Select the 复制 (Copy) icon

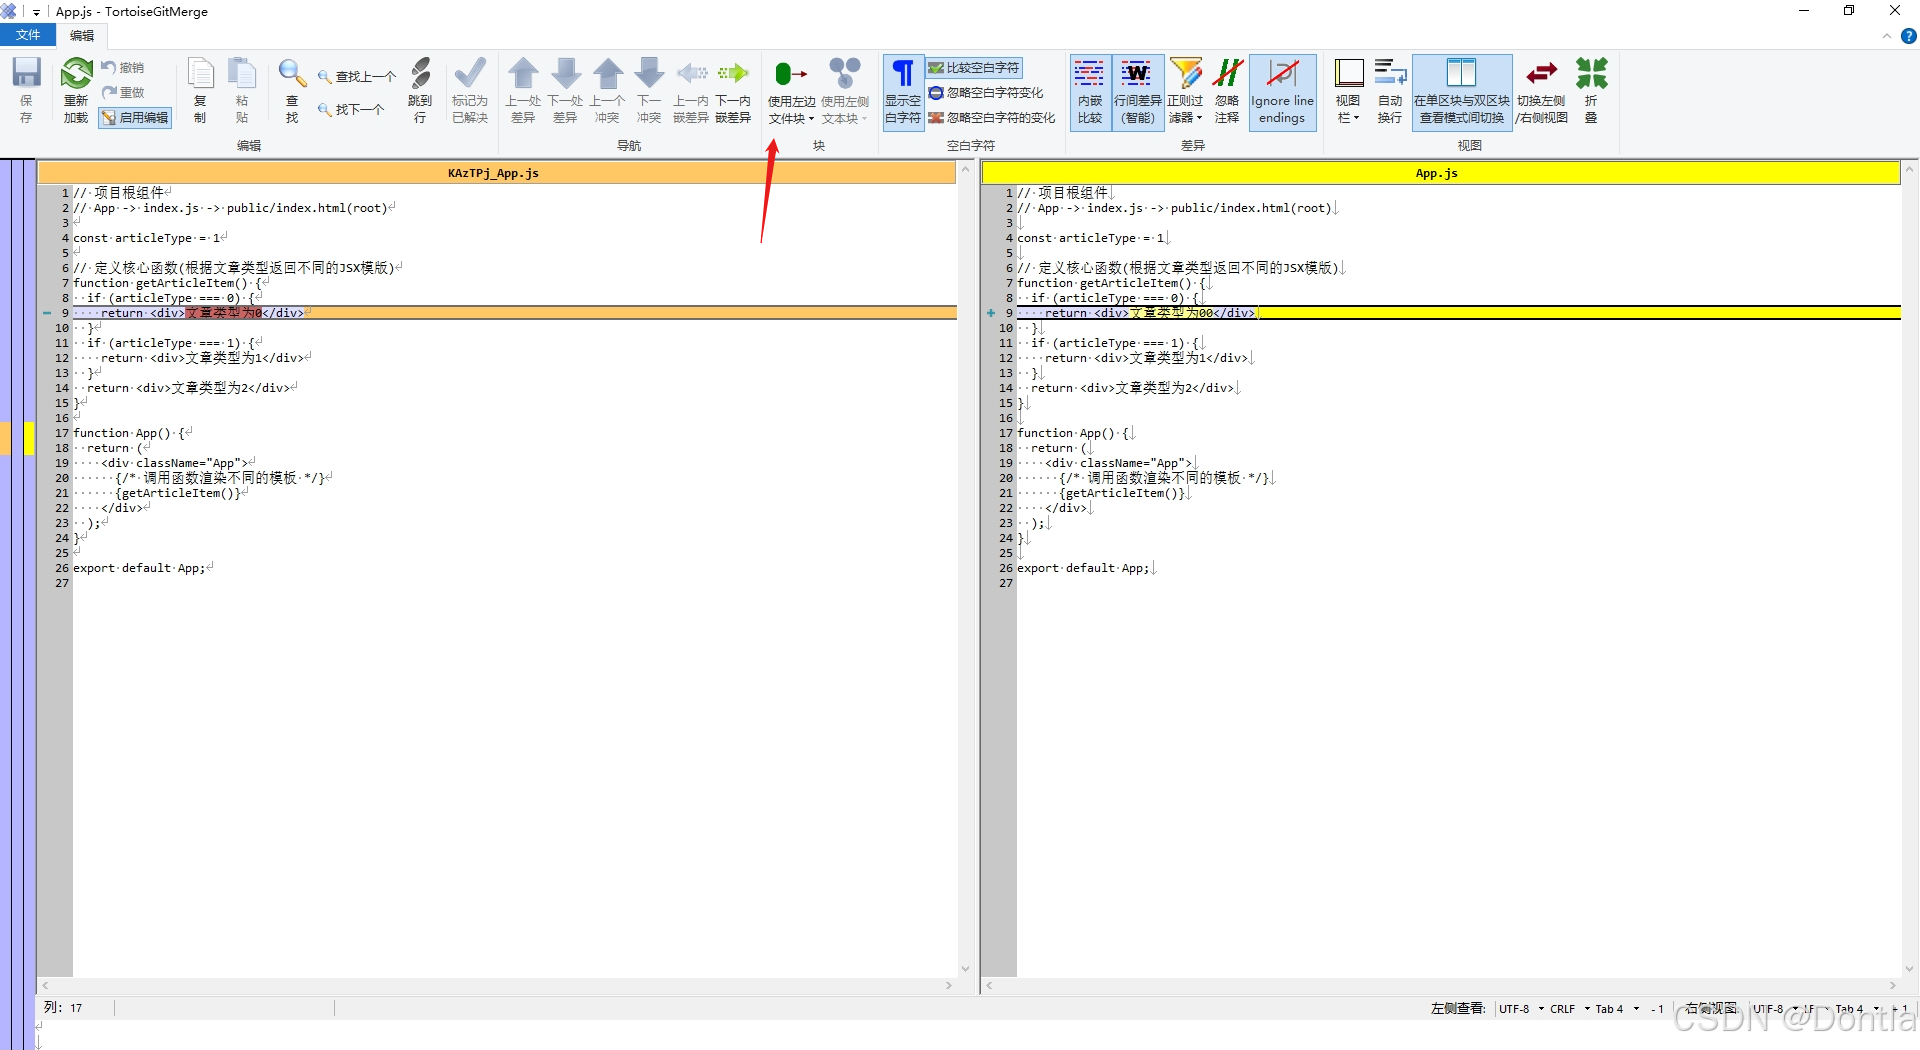pos(200,88)
